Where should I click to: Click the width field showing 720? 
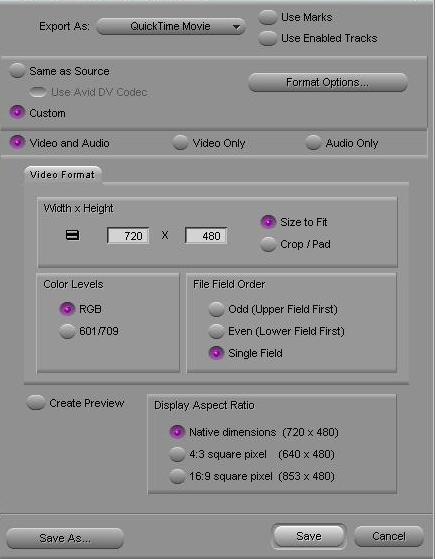click(128, 236)
